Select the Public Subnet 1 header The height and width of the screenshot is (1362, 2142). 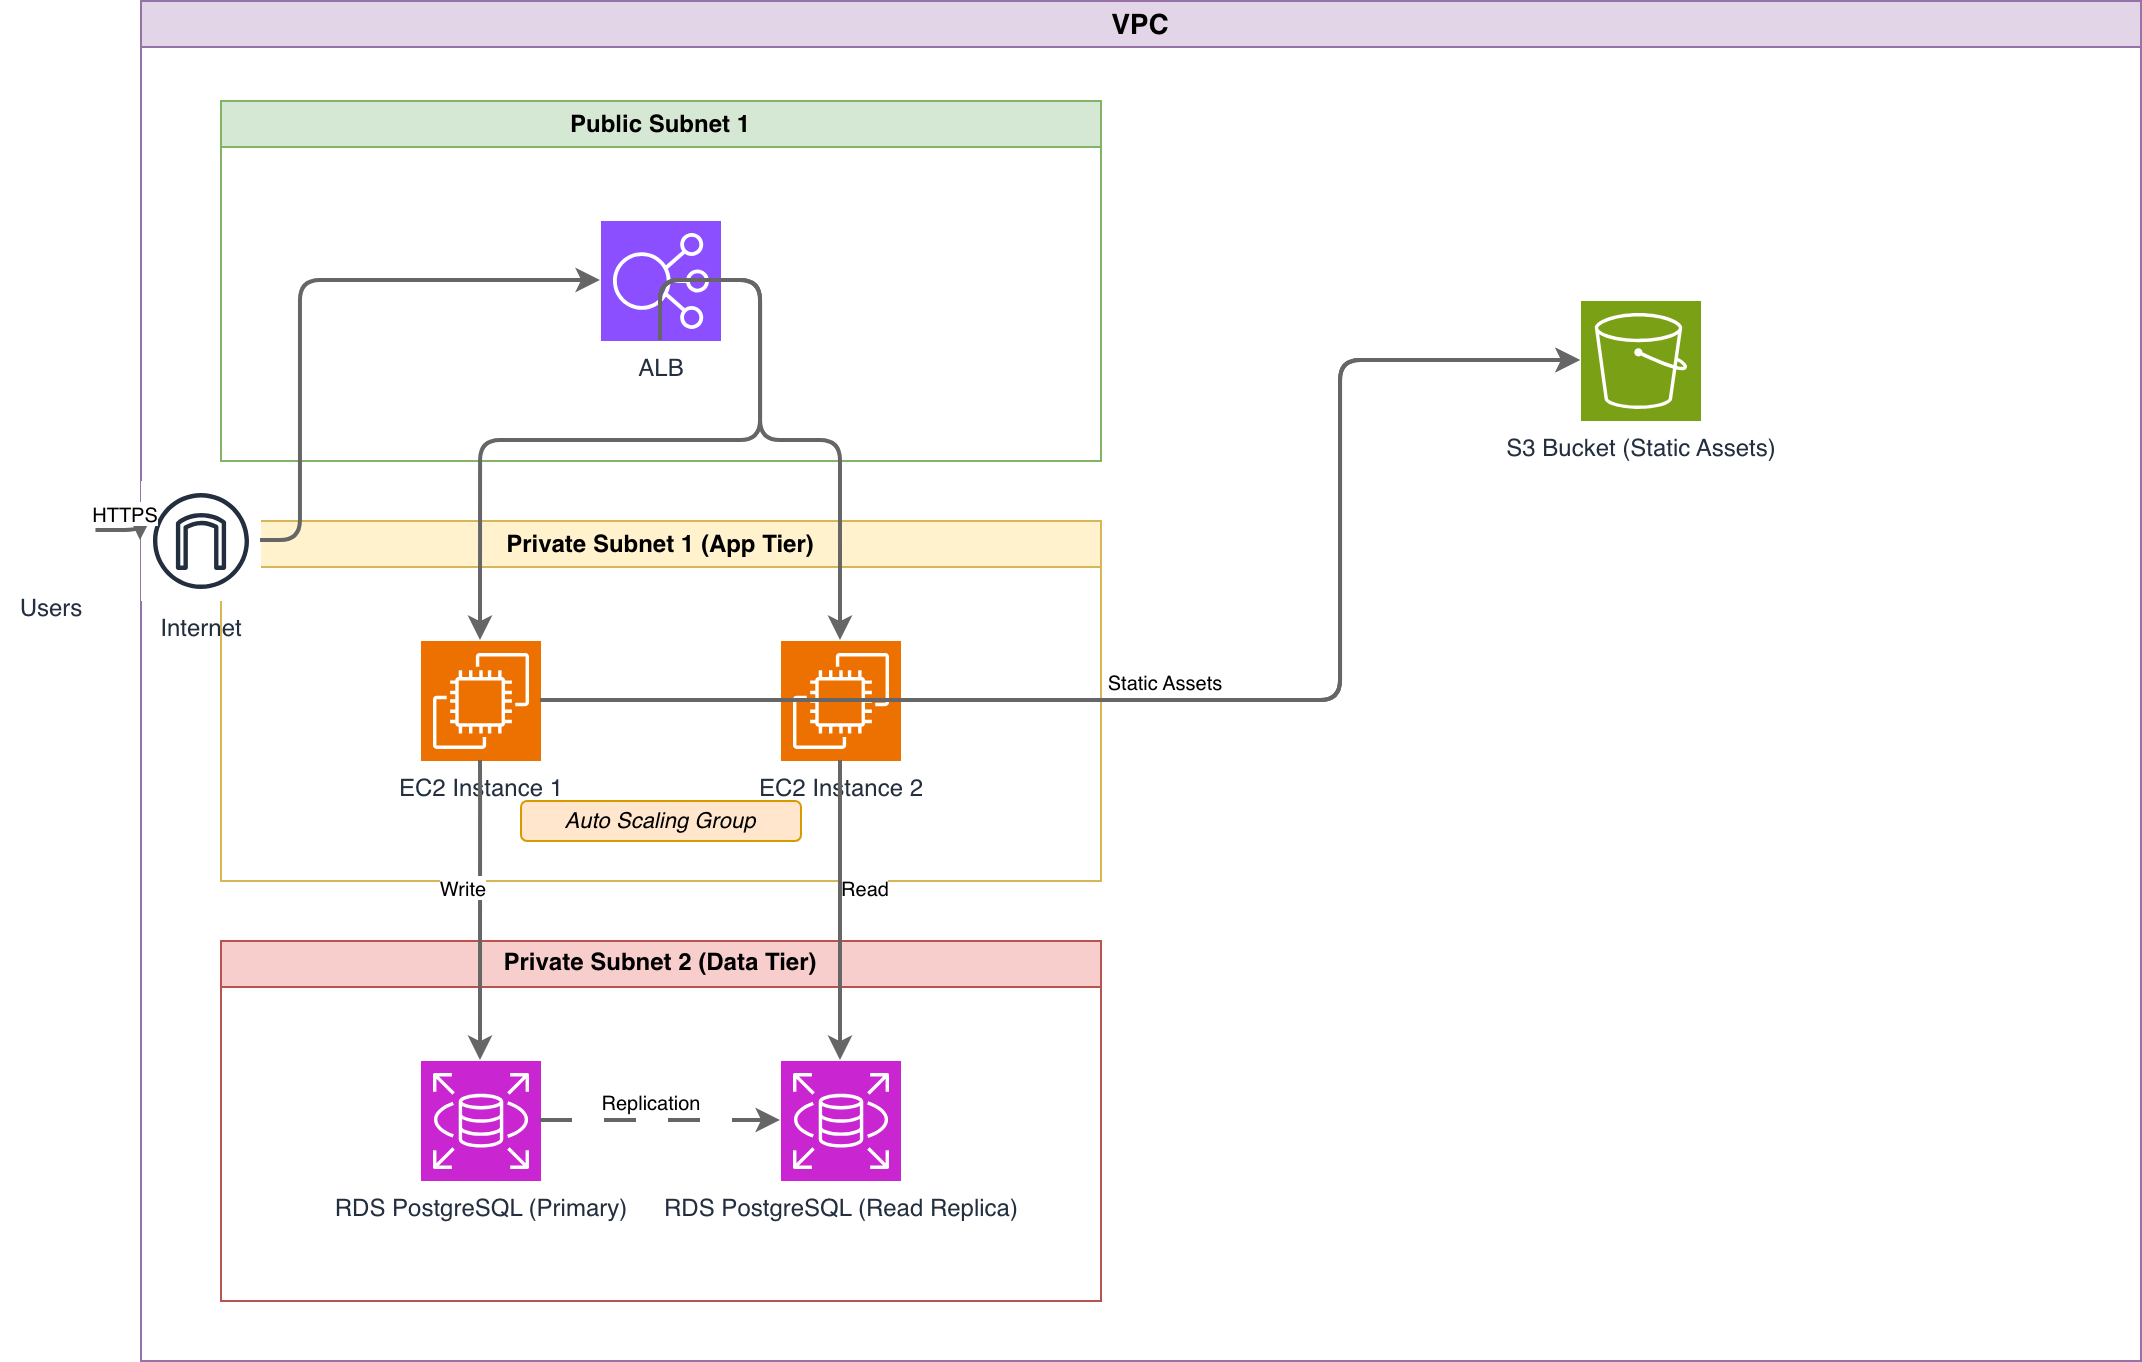(x=660, y=124)
